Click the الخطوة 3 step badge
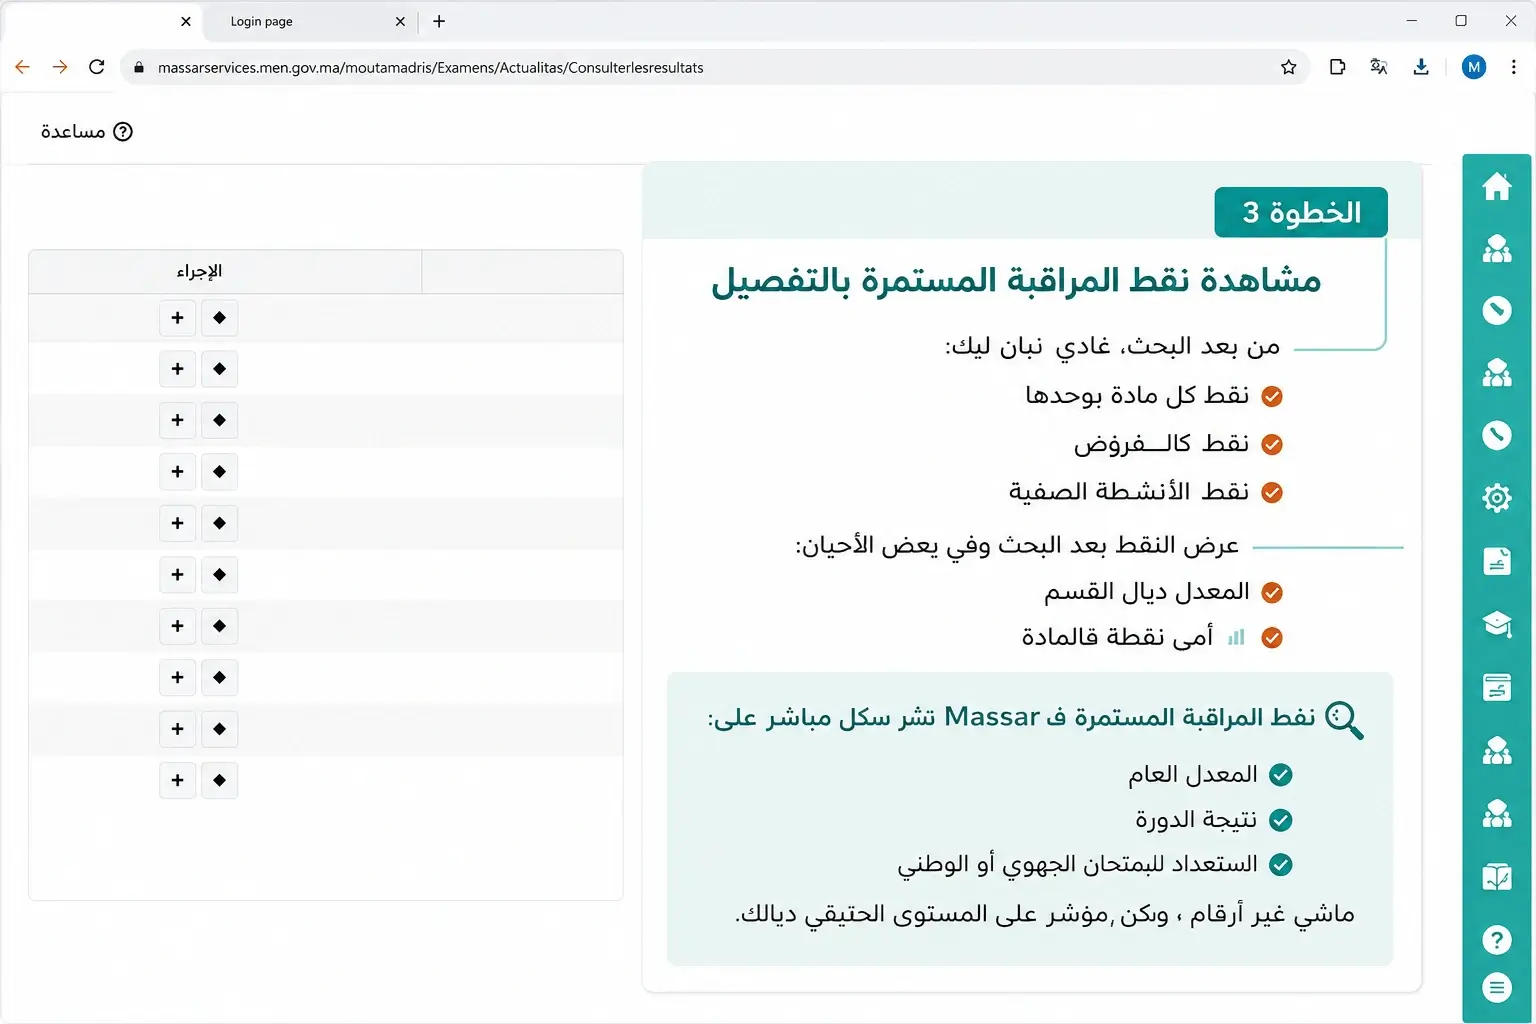The image size is (1536, 1024). point(1301,212)
